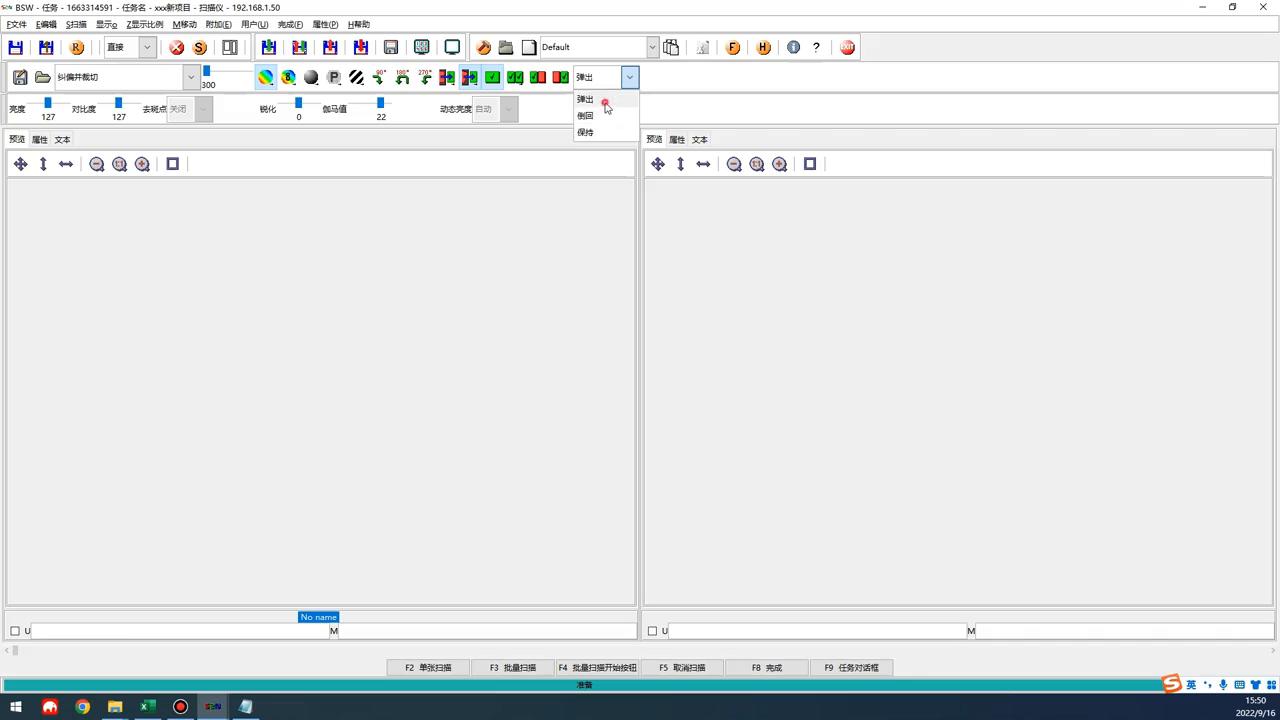Click the grey P mode icon
Screen dimensions: 1280x720
[x=334, y=77]
